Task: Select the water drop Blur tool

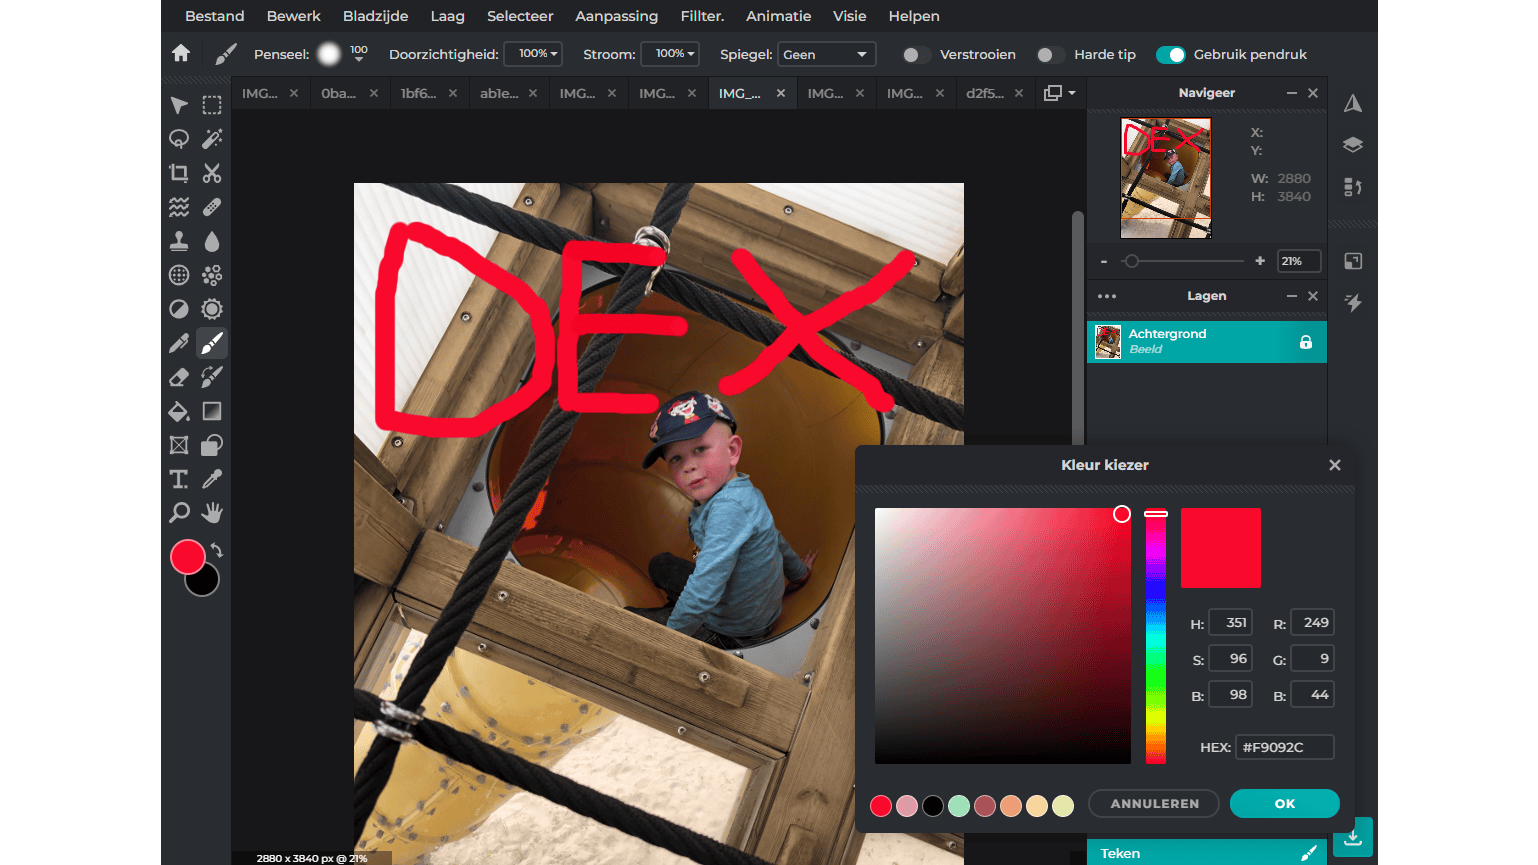Action: [212, 241]
